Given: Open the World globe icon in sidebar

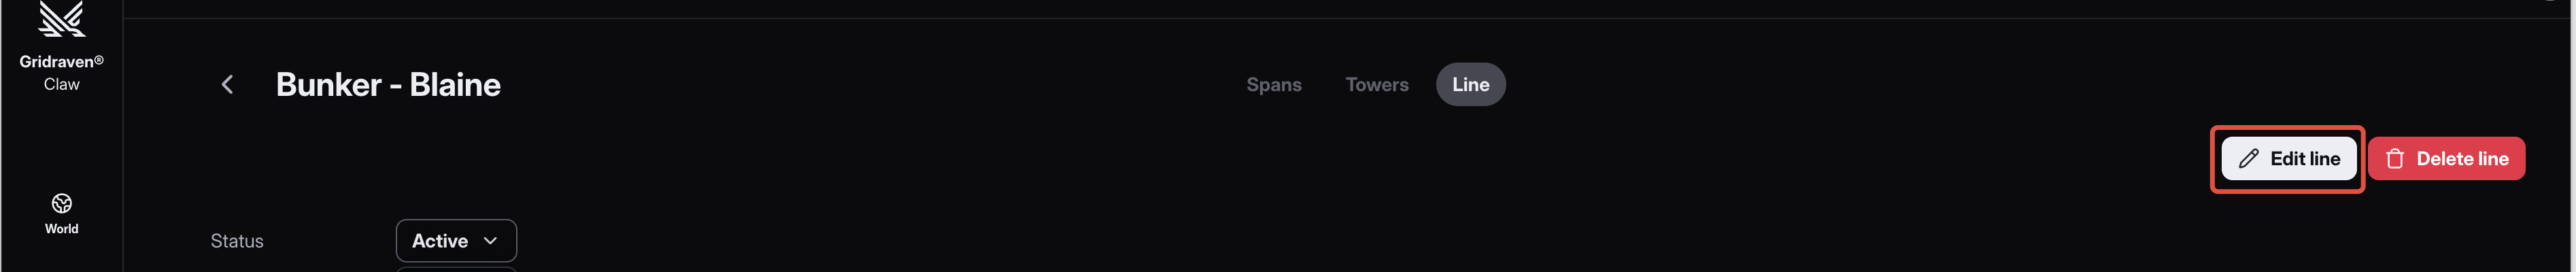Looking at the screenshot, I should coord(61,203).
